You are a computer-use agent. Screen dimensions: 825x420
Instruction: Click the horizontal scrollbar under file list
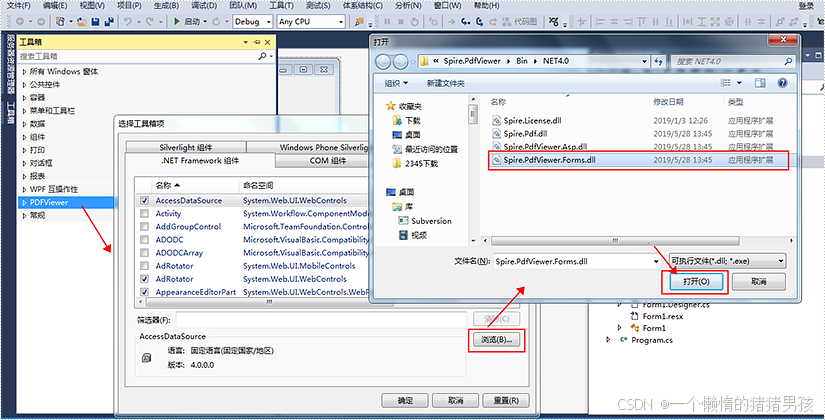pos(614,241)
